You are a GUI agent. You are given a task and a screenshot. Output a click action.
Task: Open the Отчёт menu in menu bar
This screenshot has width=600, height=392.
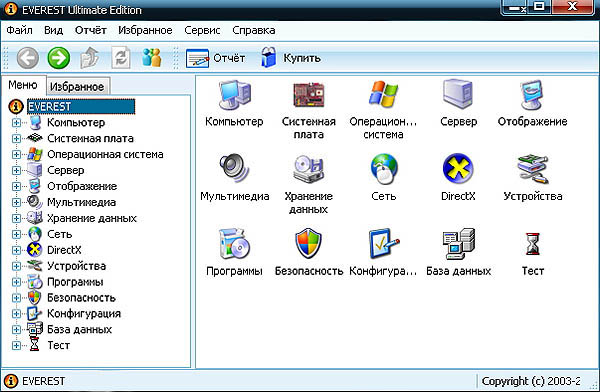(x=91, y=30)
